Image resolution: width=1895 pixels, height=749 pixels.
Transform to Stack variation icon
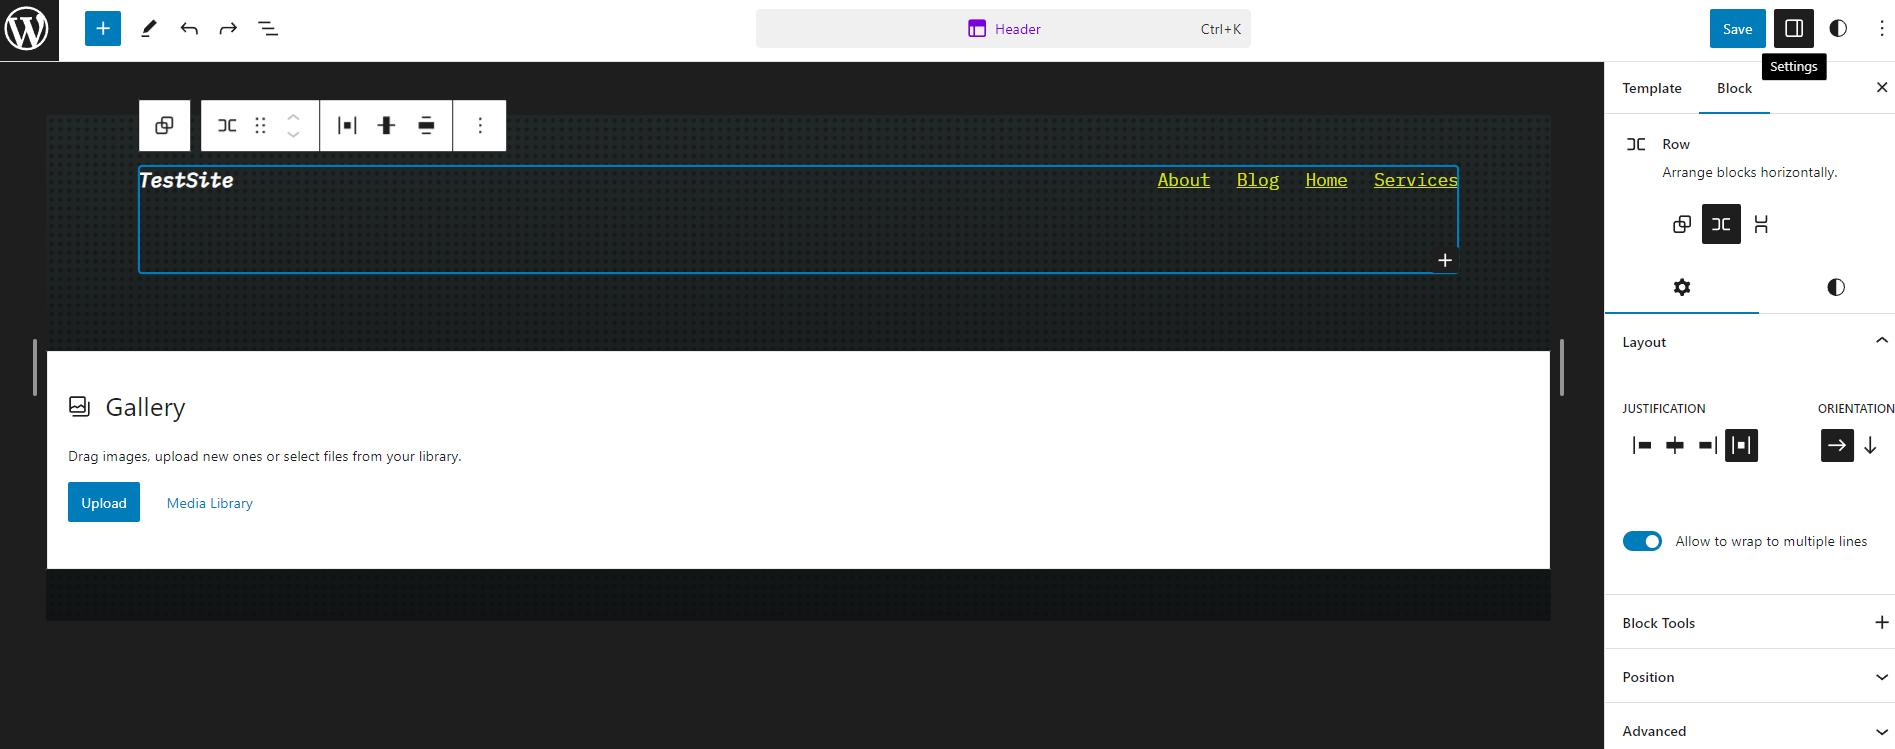[1761, 224]
